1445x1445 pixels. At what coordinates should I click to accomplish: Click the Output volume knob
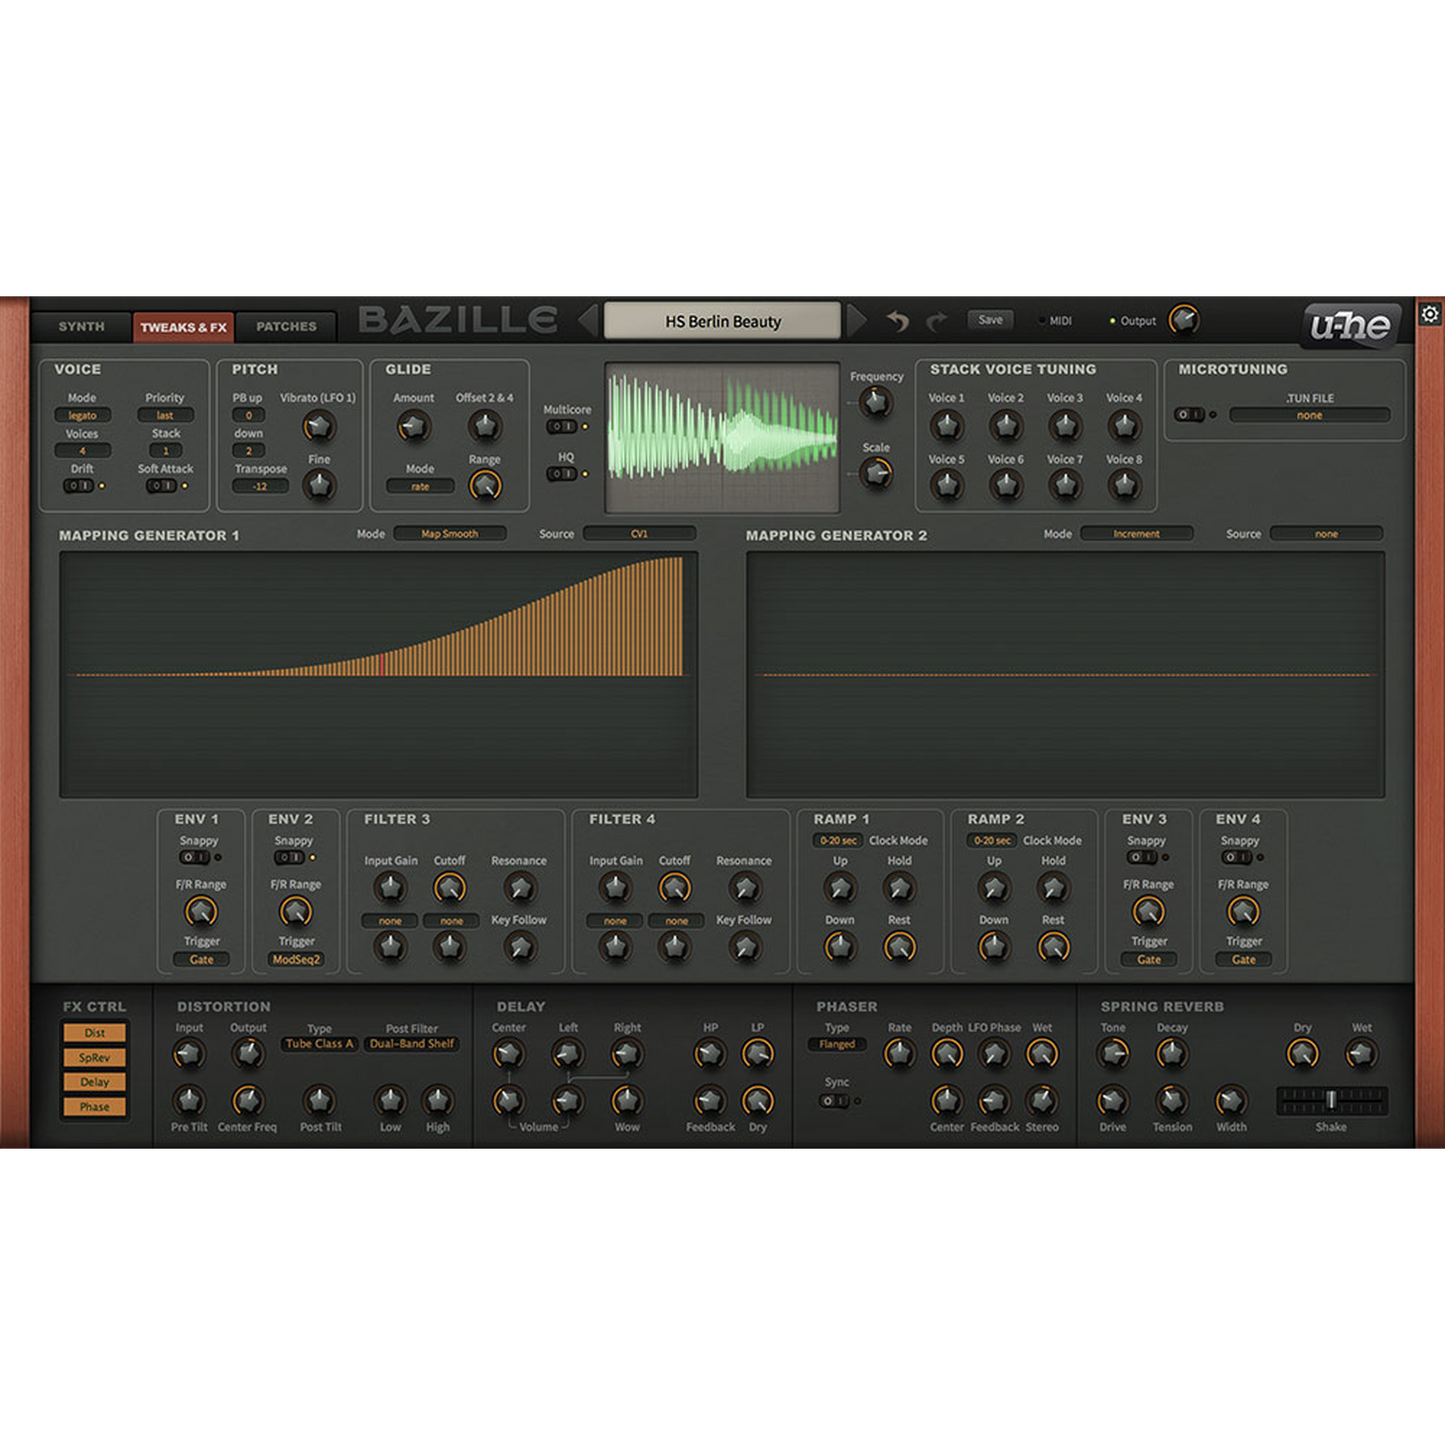click(1184, 320)
